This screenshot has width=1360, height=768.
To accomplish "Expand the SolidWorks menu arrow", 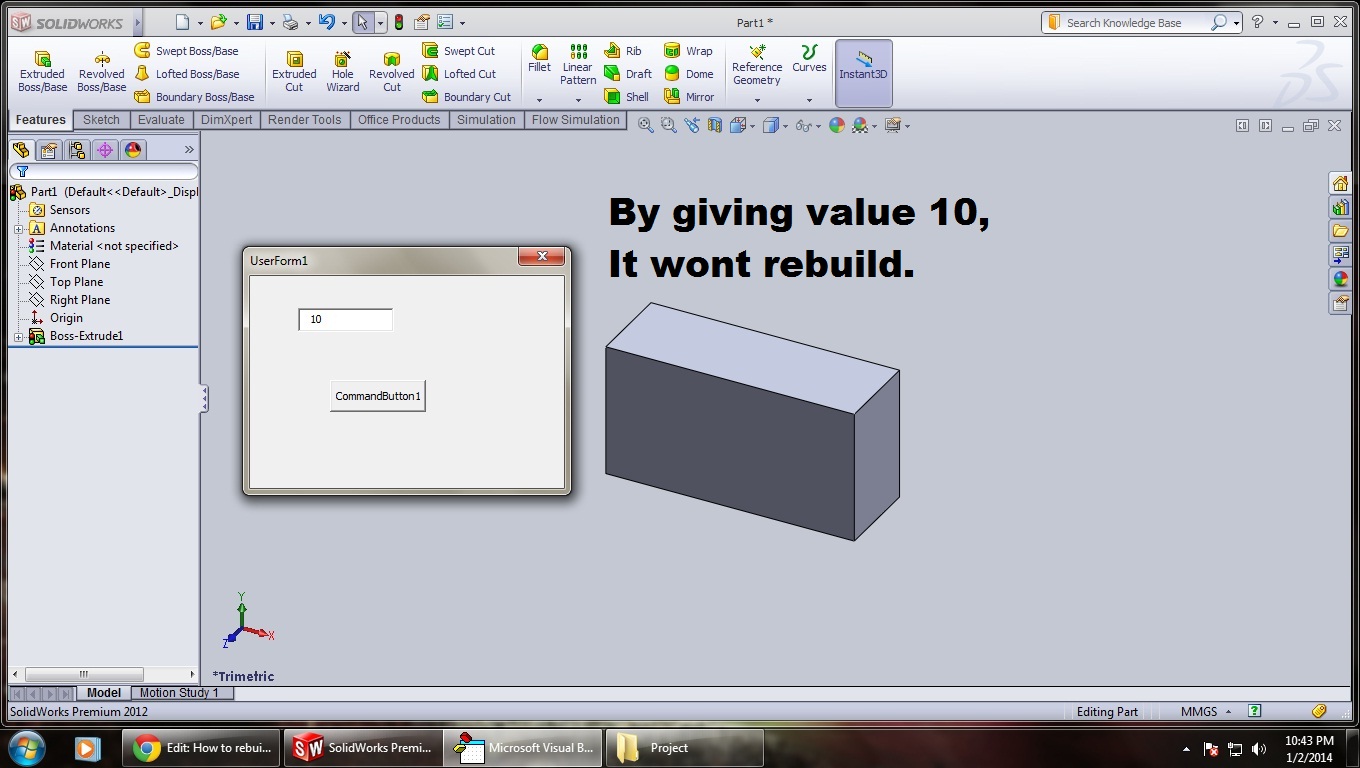I will click(x=137, y=22).
